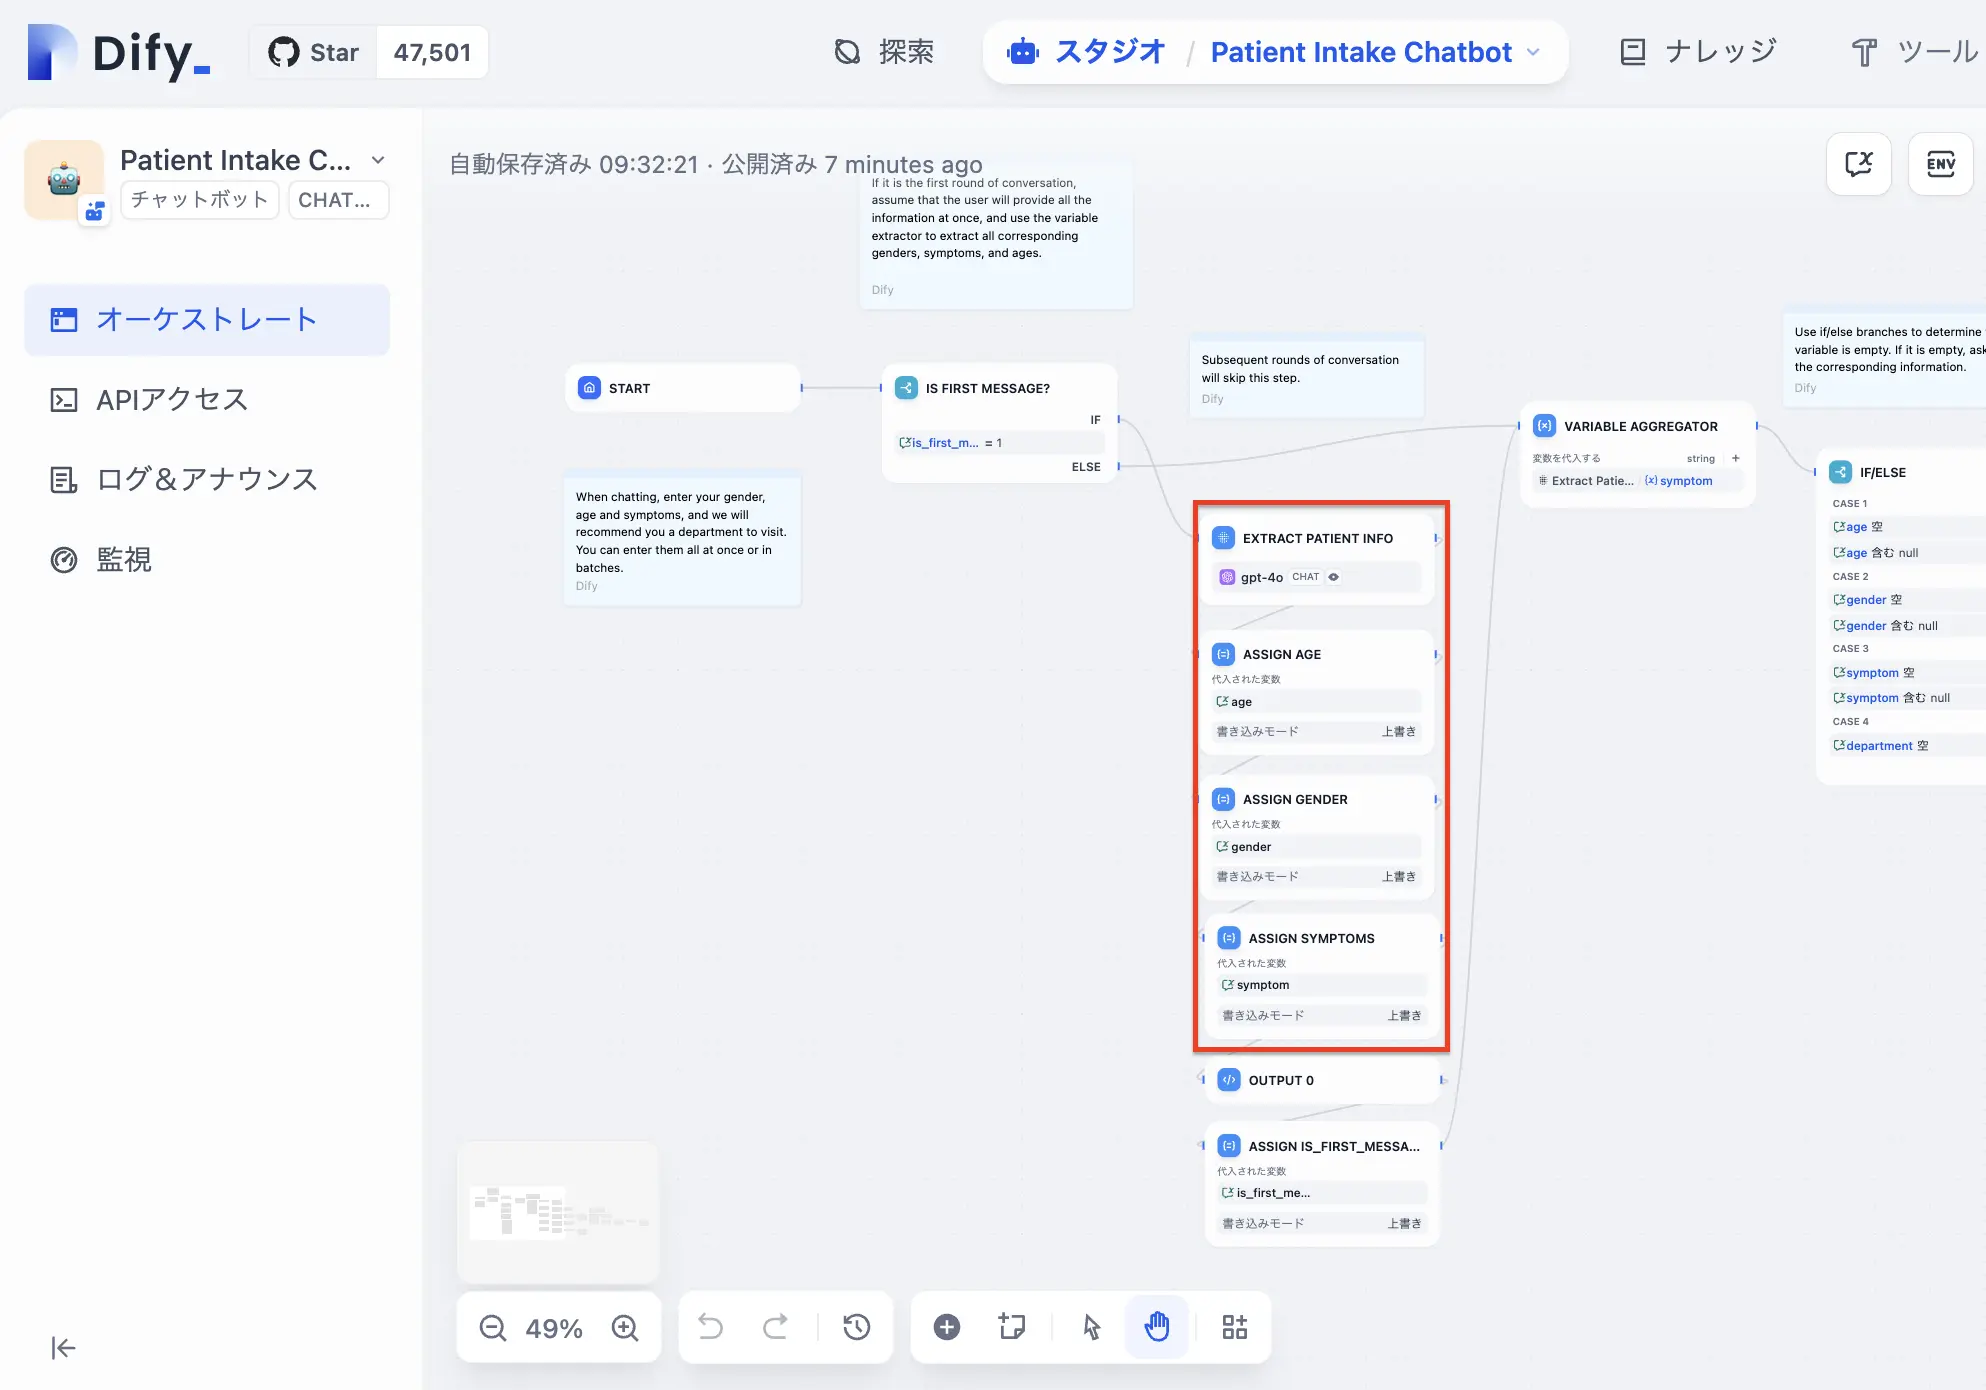Select ログ&アナウンス in sidebar
This screenshot has height=1390, width=1986.
pos(207,480)
